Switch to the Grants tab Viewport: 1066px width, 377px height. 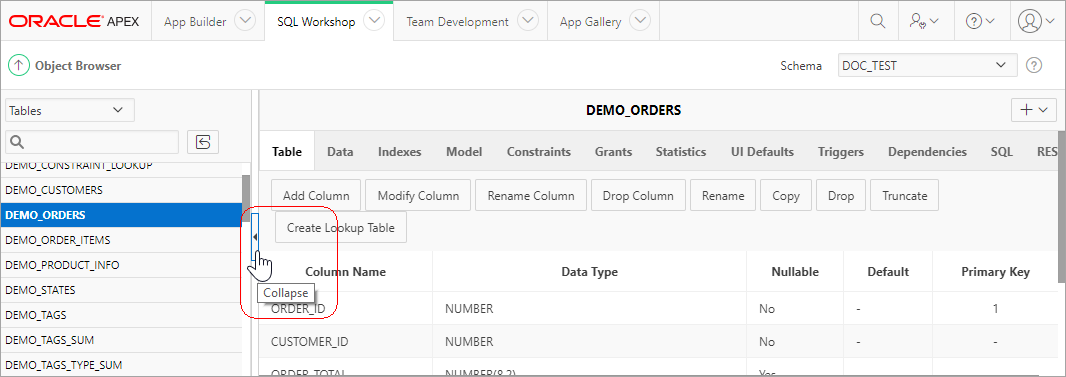(x=613, y=151)
